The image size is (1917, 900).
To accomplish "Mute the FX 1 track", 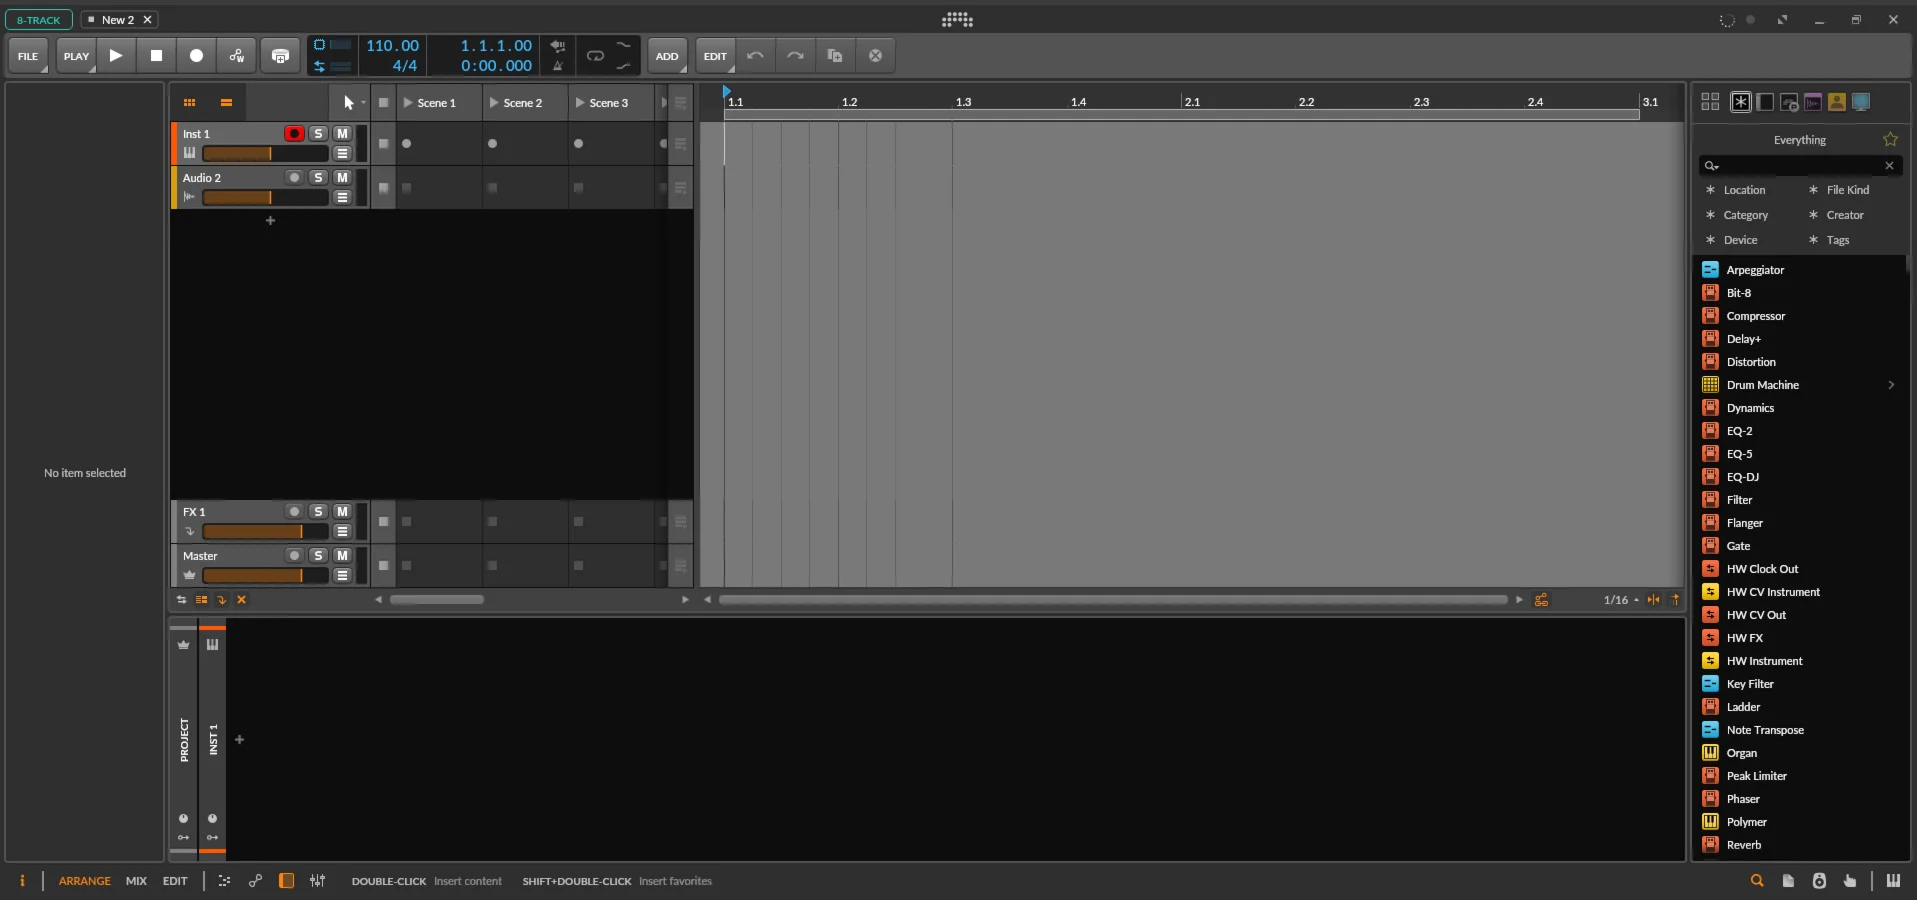I will tap(342, 511).
